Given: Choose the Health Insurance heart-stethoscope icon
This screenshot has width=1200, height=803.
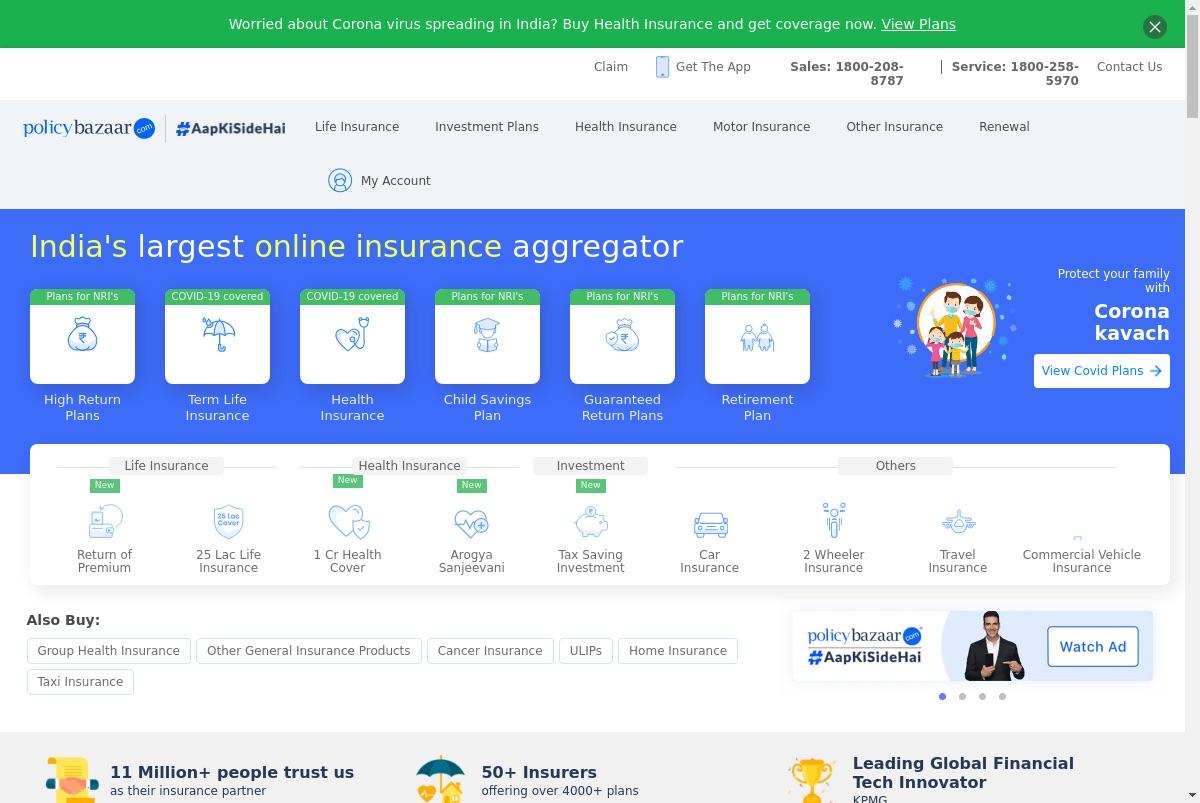Looking at the screenshot, I should (x=352, y=336).
